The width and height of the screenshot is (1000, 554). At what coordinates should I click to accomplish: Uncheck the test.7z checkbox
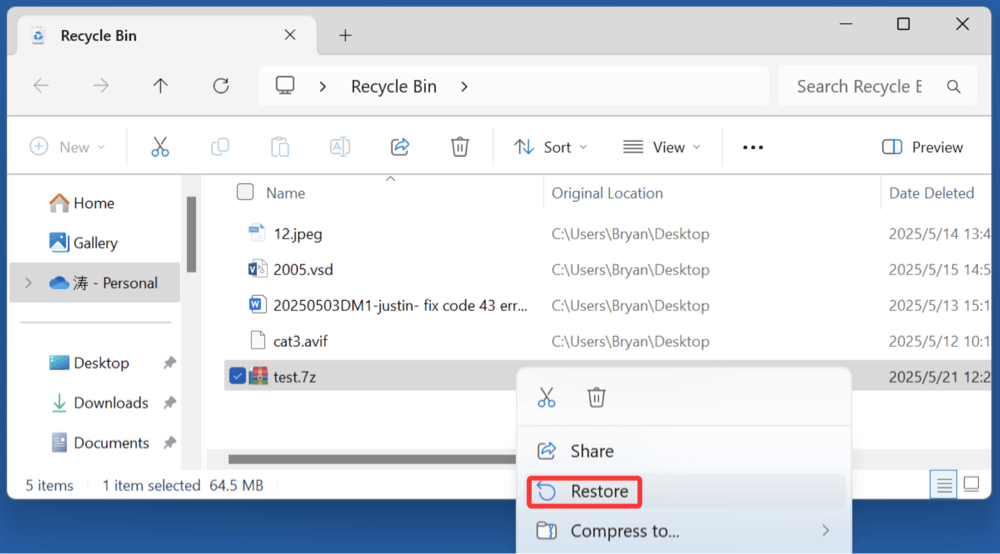coord(237,376)
